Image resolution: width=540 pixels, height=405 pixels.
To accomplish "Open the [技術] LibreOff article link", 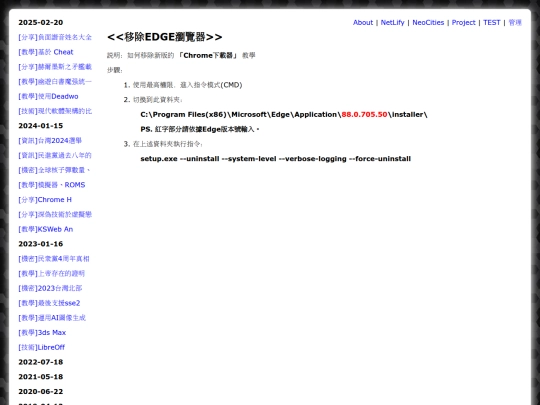I will click(42, 347).
